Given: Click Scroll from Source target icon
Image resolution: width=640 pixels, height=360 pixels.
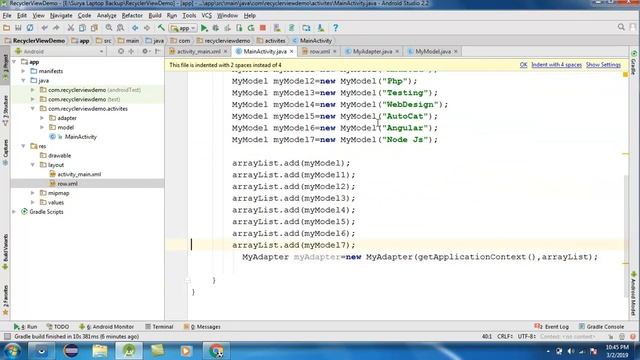Looking at the screenshot, I should (121, 51).
